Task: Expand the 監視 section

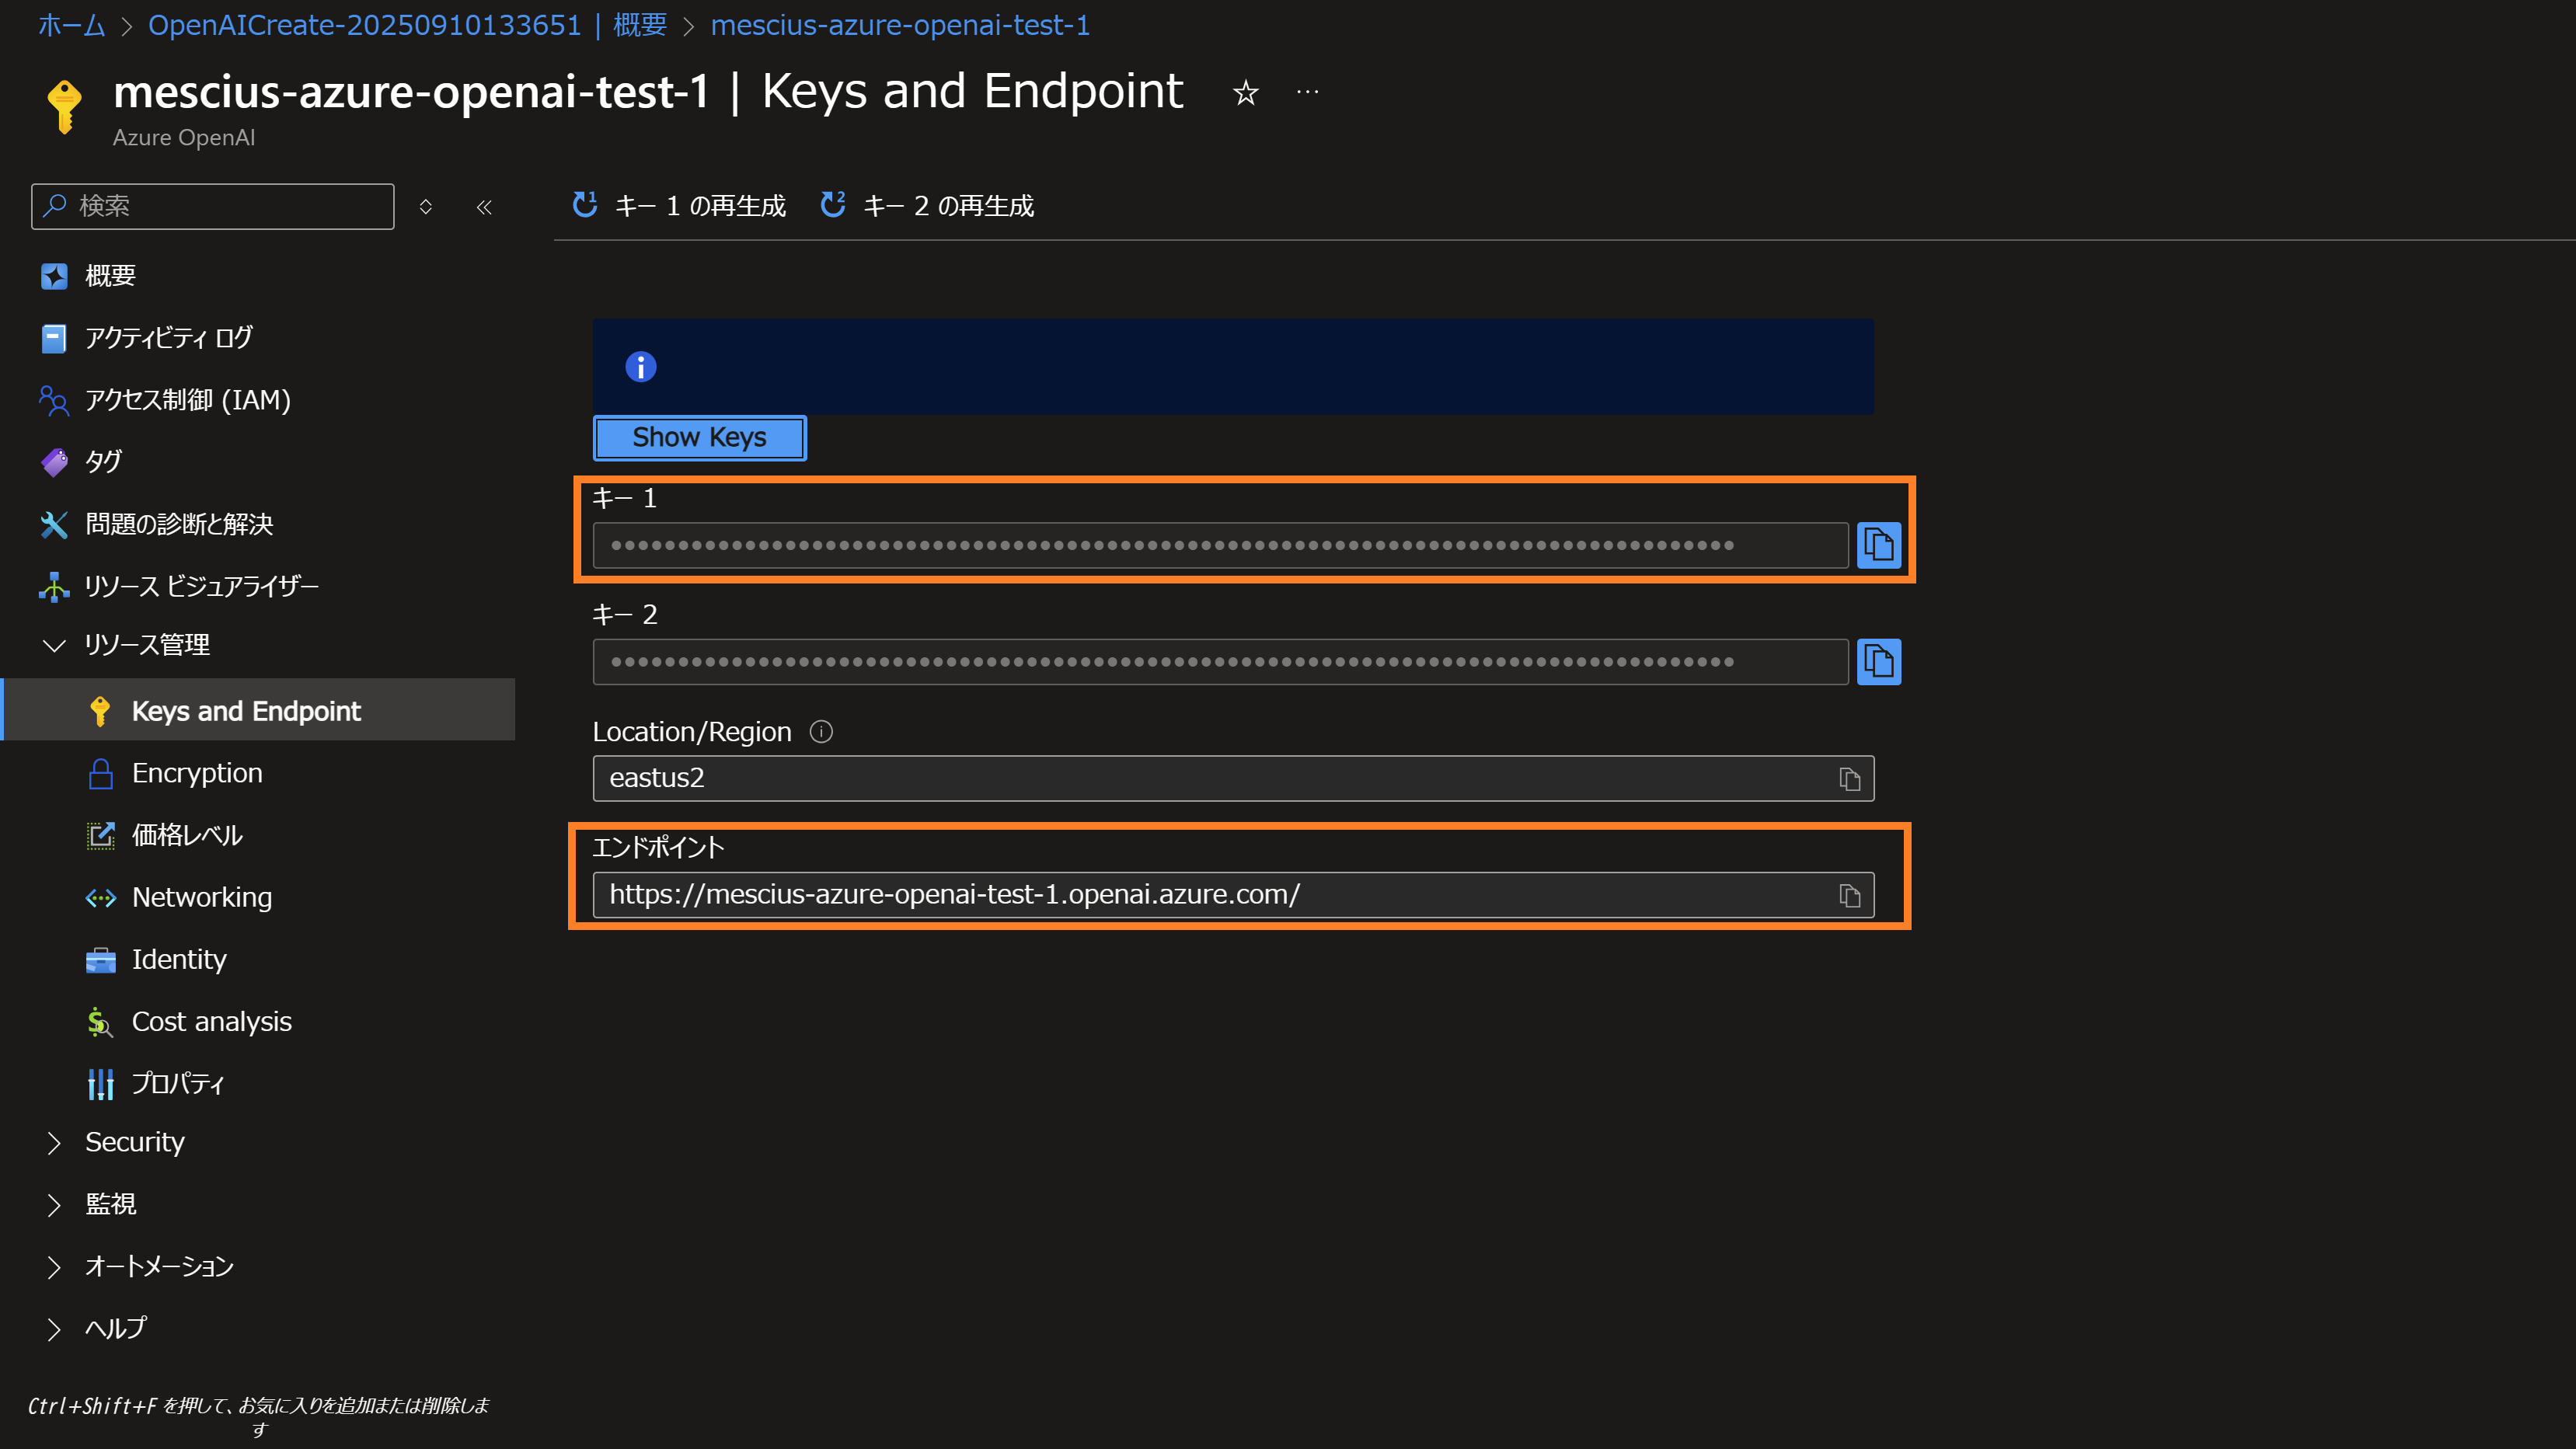Action: click(x=258, y=1204)
